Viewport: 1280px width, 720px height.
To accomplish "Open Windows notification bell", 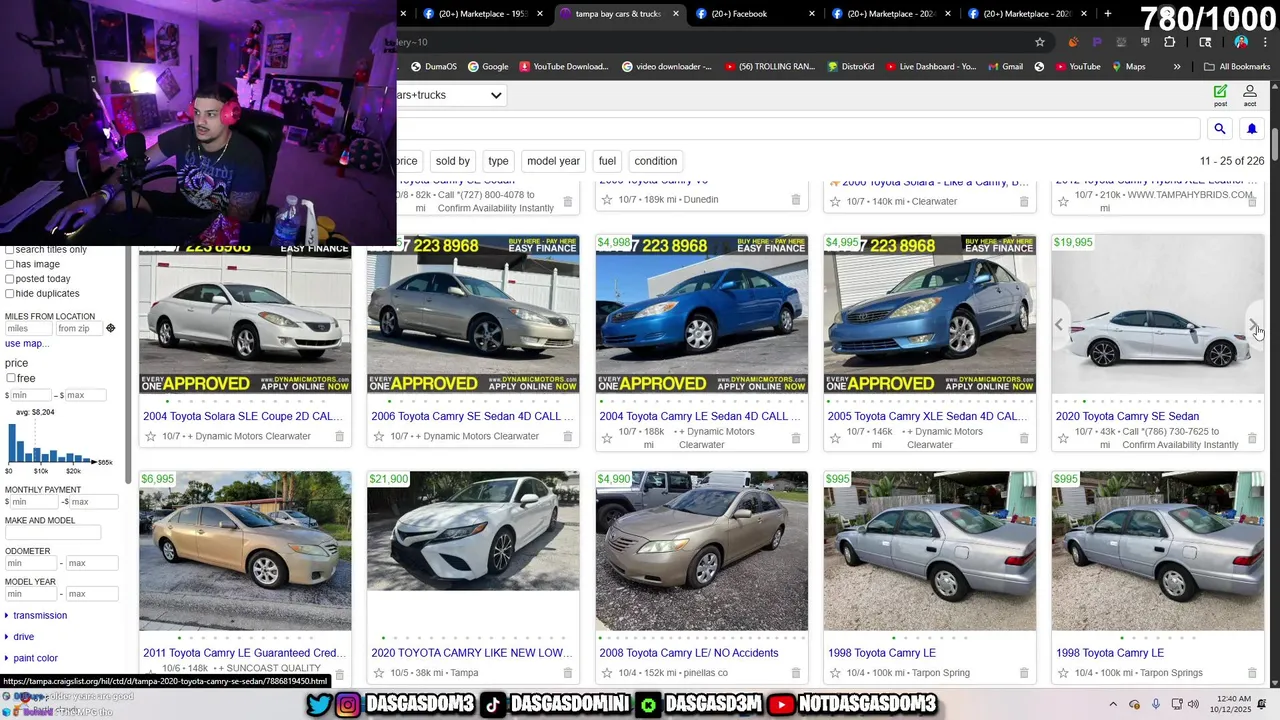I will (x=1262, y=704).
